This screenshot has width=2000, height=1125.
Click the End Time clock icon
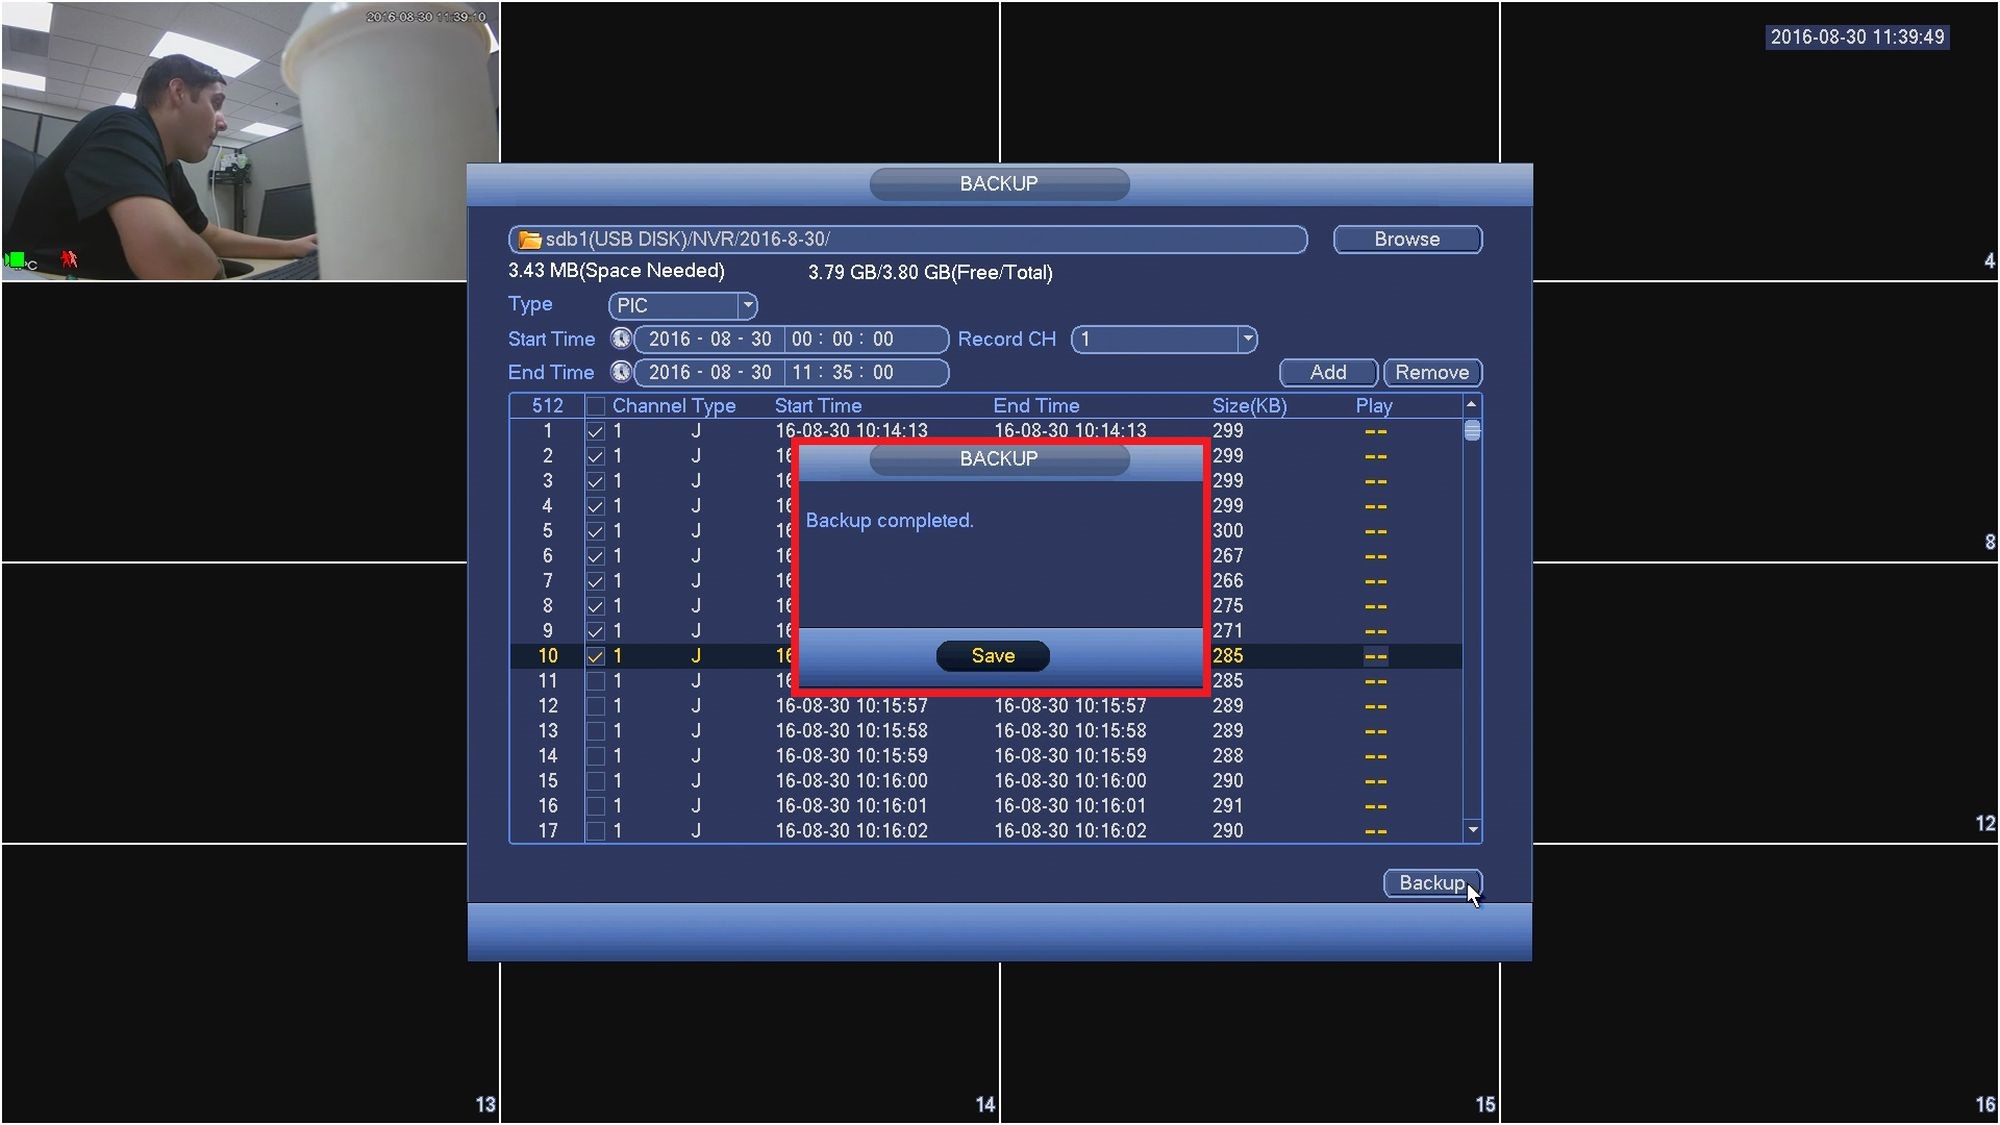tap(621, 372)
